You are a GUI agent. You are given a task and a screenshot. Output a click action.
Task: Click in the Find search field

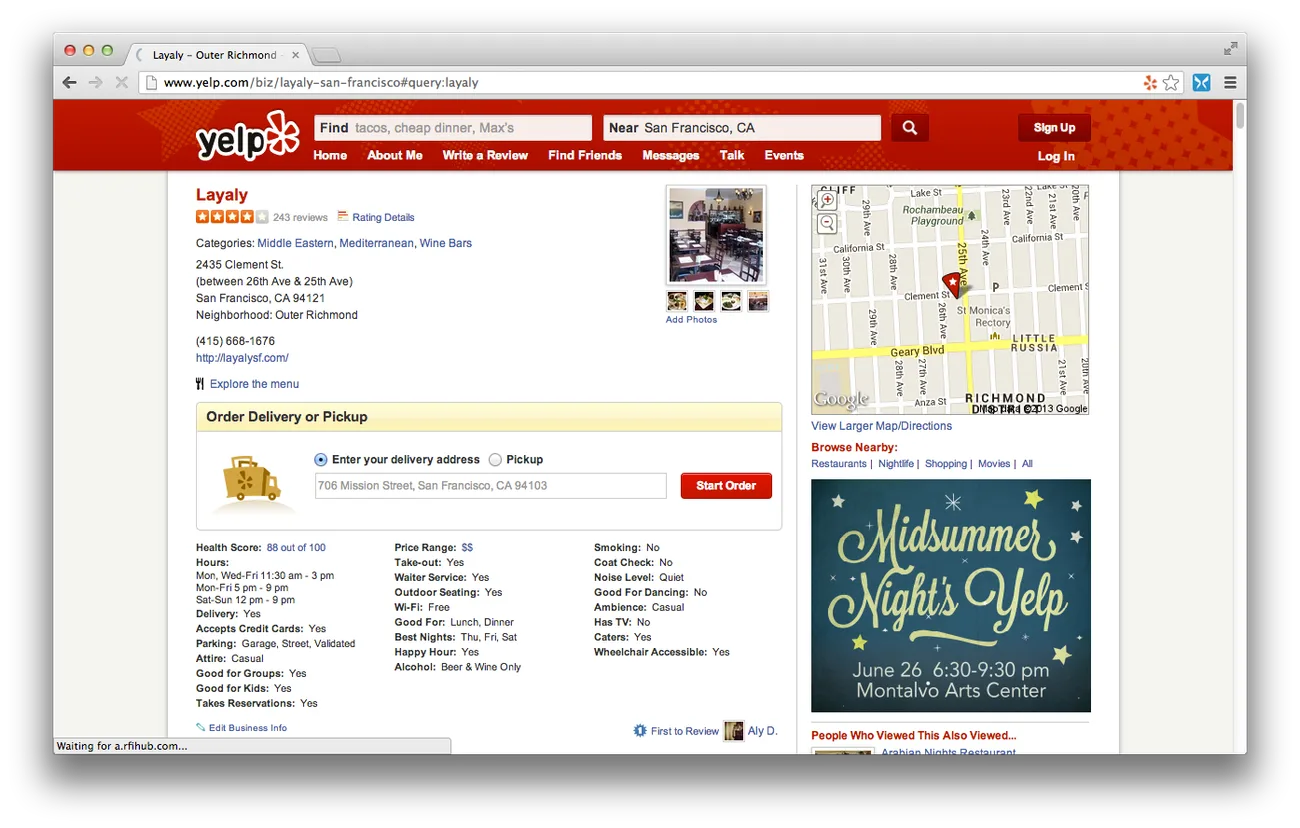tap(453, 128)
